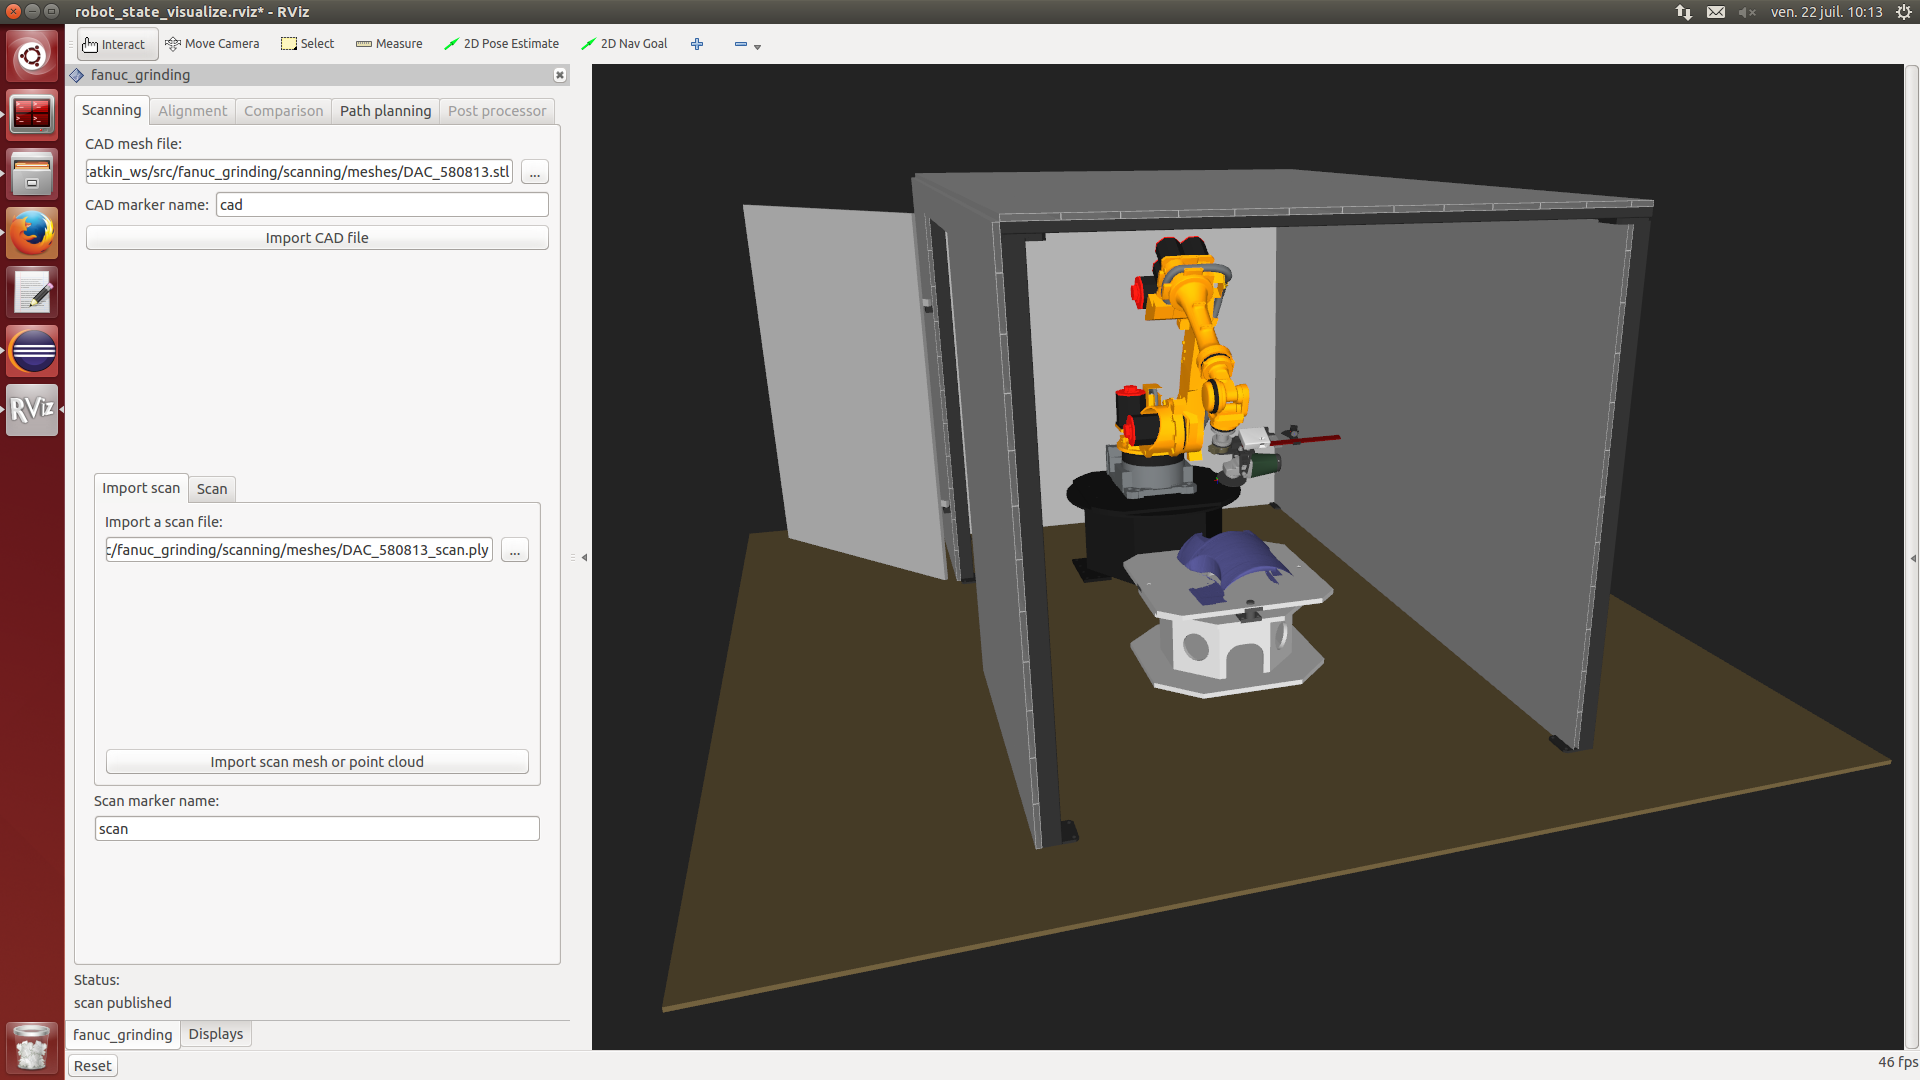
Task: Open the toolbar minus dropdown arrow
Action: click(x=757, y=46)
